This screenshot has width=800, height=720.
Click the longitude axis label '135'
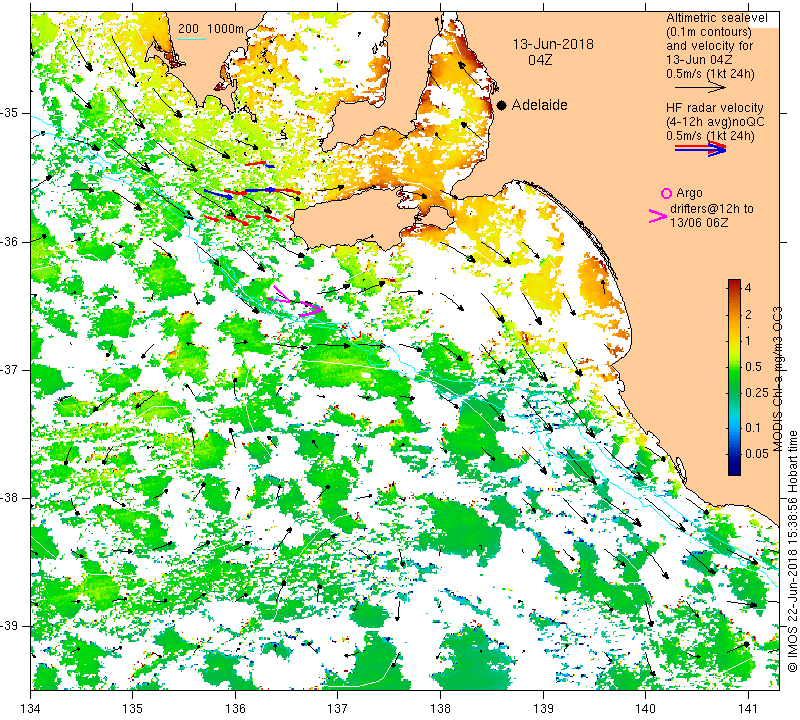click(133, 709)
